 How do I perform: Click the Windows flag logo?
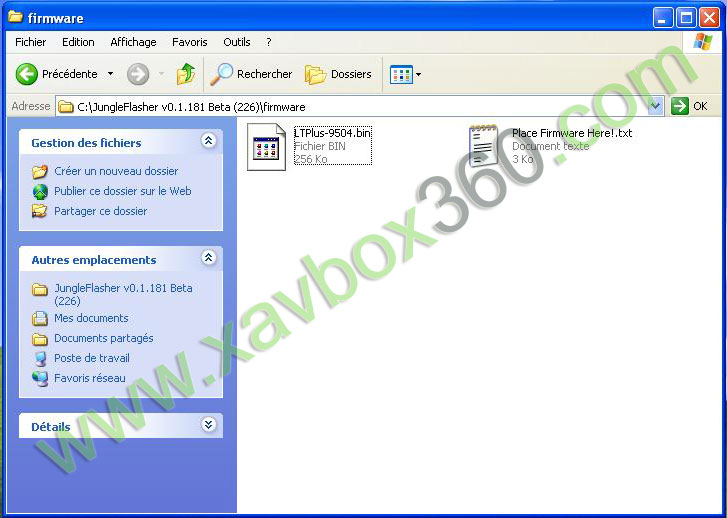(703, 42)
